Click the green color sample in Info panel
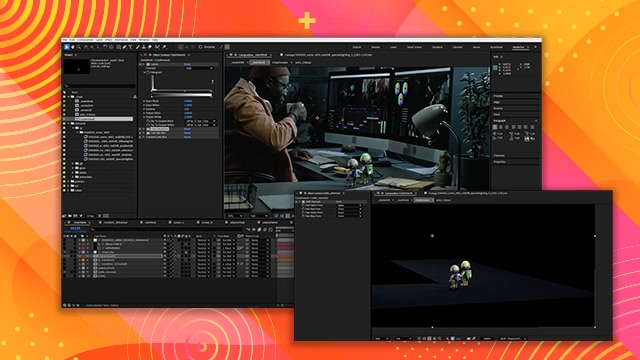This screenshot has height=360, width=640. point(495,68)
